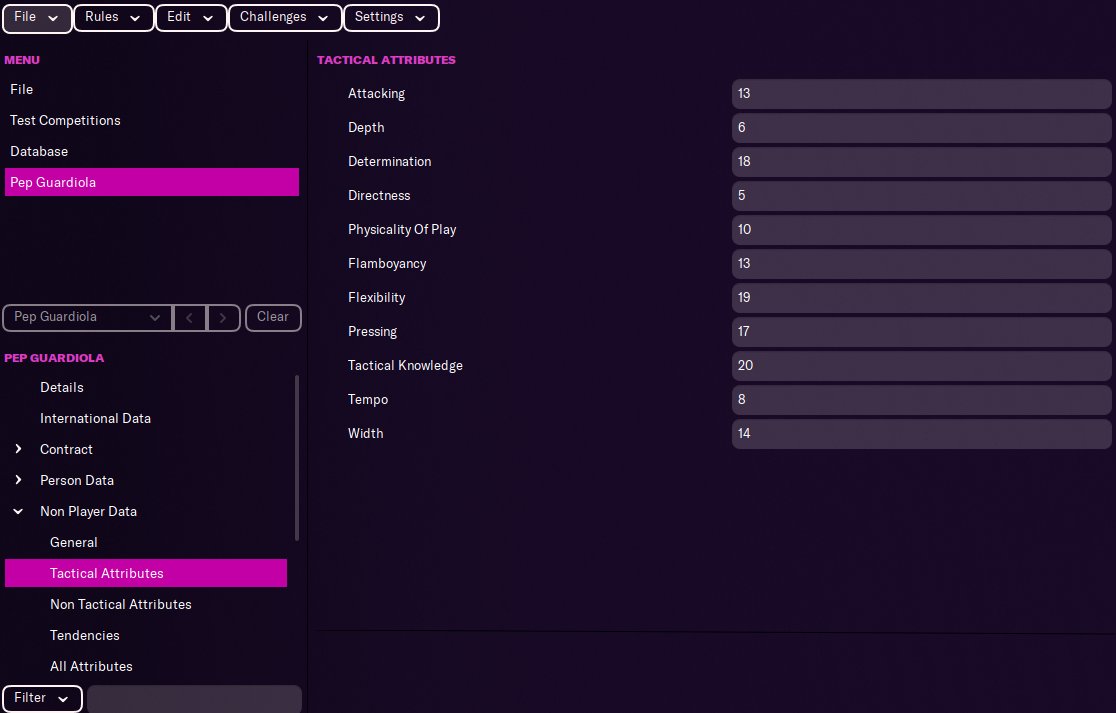Select the Person Data tree item
Viewport: 1116px width, 713px height.
[77, 480]
